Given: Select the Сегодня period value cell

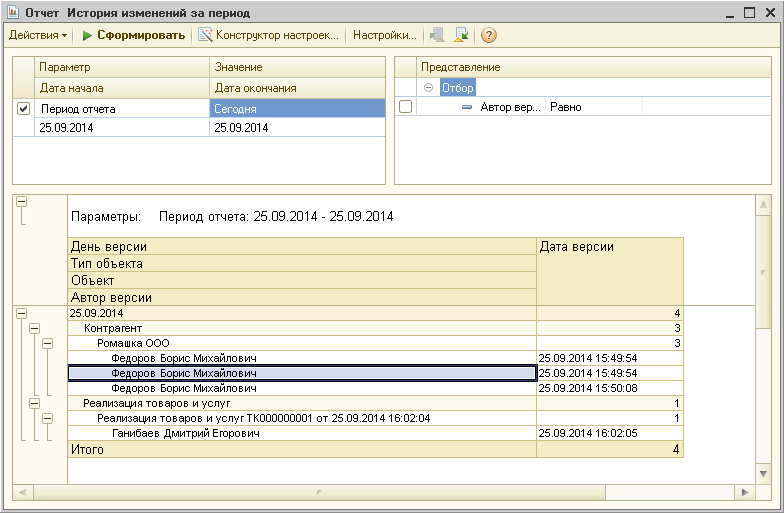Looking at the screenshot, I should 297,108.
